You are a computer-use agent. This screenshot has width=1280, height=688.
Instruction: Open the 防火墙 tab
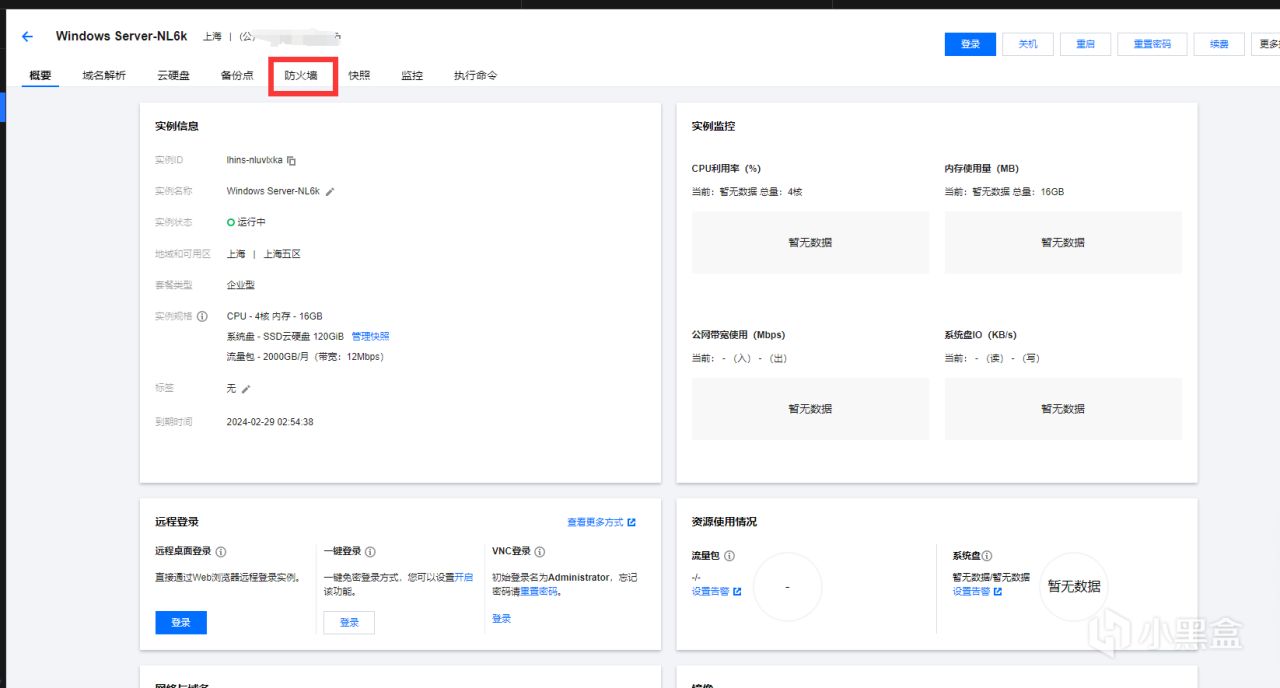[301, 75]
